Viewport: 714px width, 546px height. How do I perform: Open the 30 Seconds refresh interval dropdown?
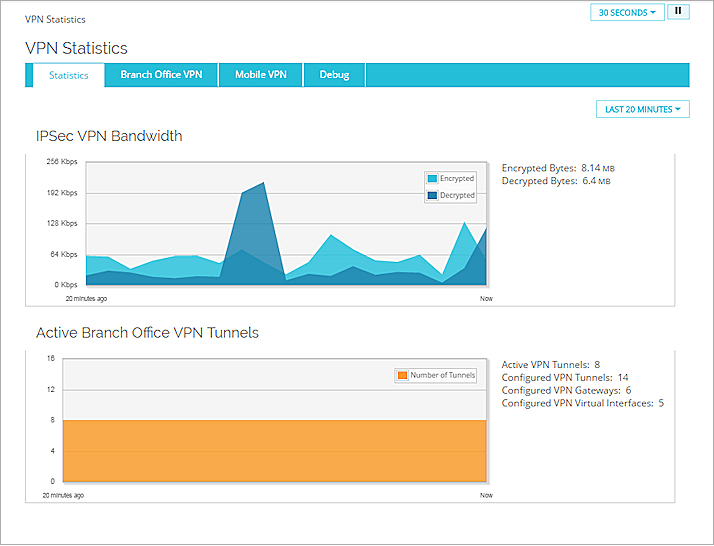[627, 13]
